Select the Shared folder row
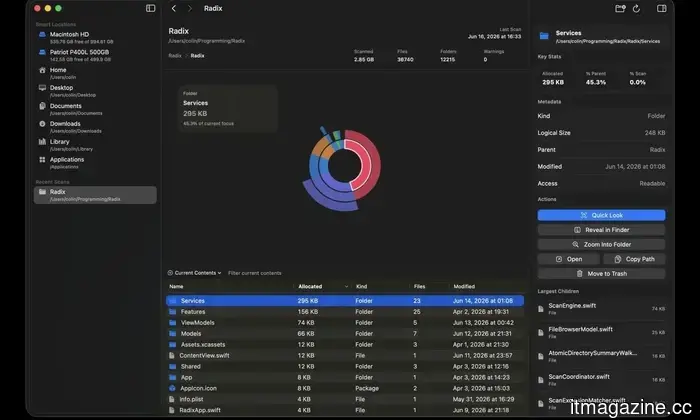 (345, 366)
